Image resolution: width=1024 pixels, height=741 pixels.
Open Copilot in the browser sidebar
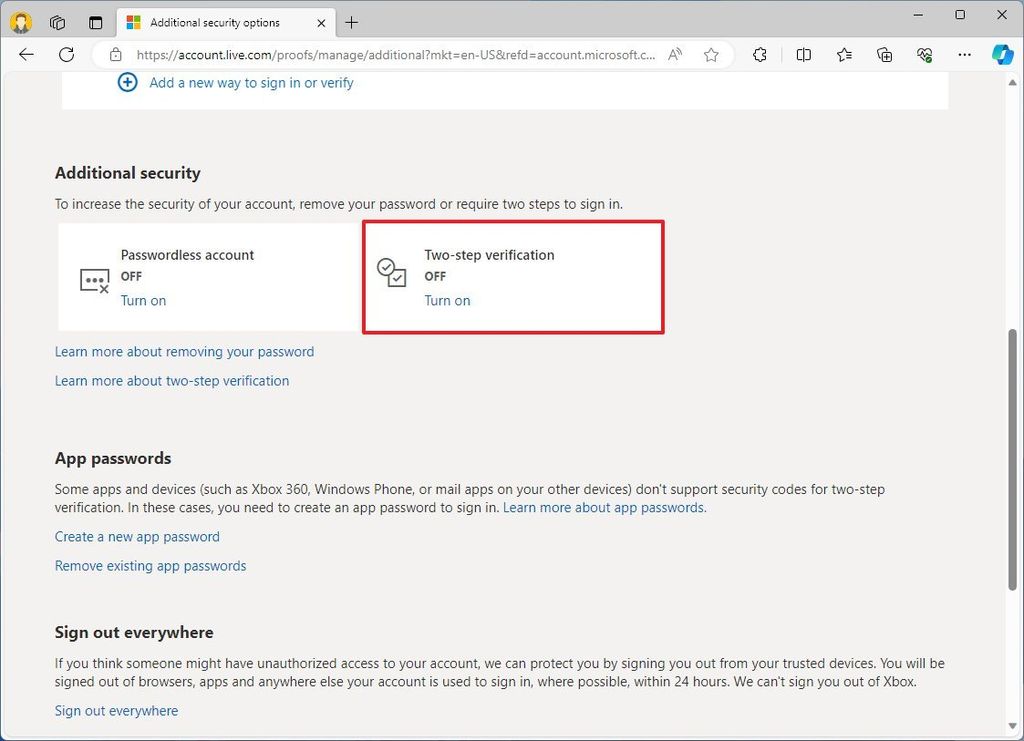(x=1002, y=55)
